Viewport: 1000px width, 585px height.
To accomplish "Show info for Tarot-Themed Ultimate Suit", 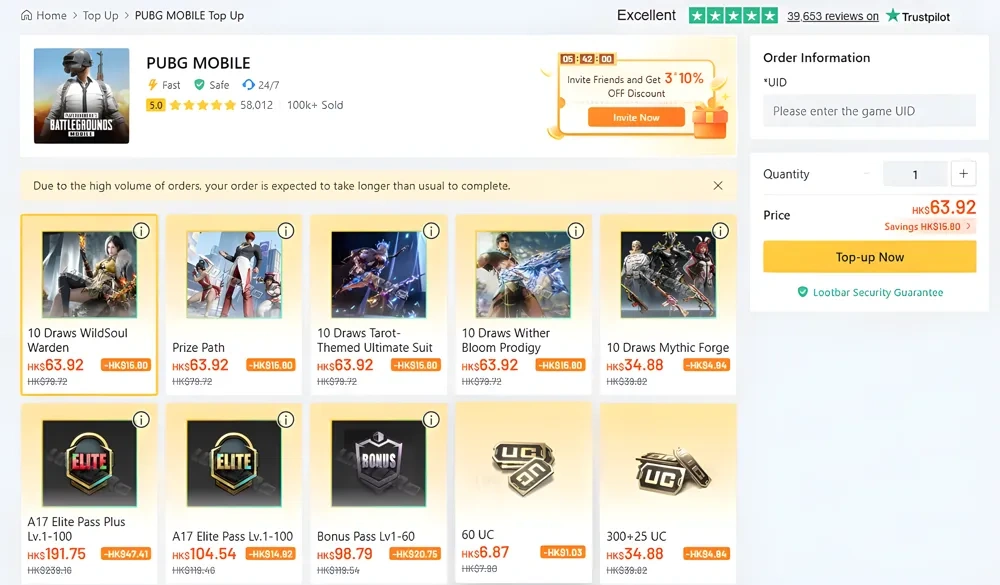I will click(431, 231).
